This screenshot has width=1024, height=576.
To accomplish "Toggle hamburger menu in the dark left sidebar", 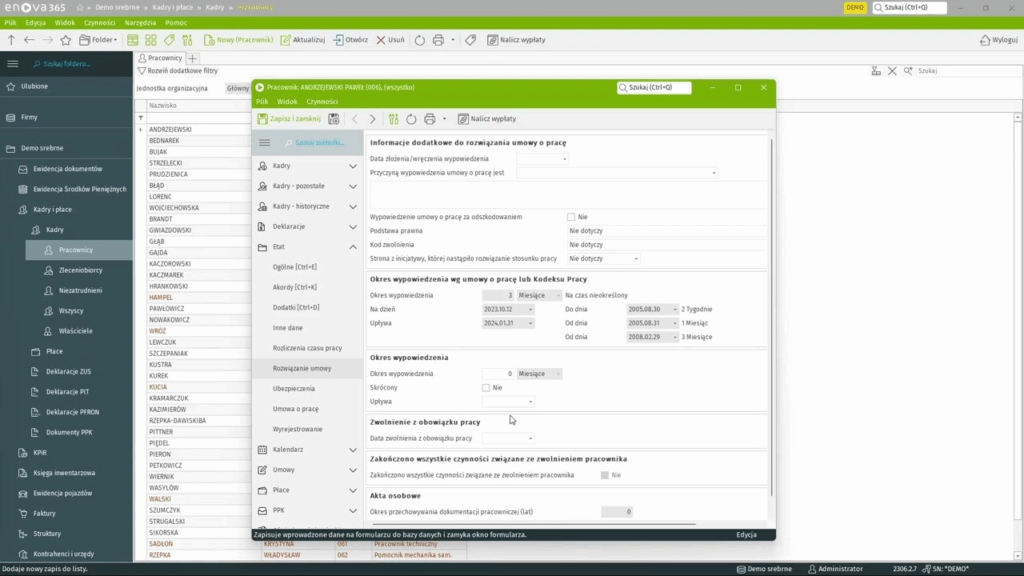I will pyautogui.click(x=13, y=63).
